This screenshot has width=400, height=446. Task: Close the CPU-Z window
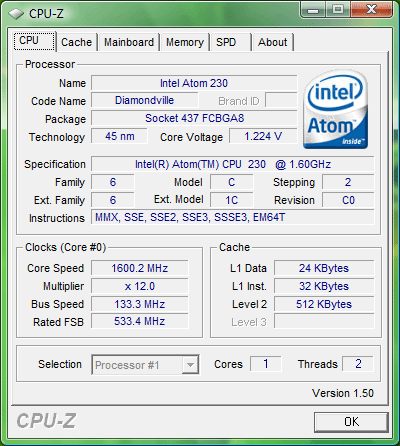371,9
